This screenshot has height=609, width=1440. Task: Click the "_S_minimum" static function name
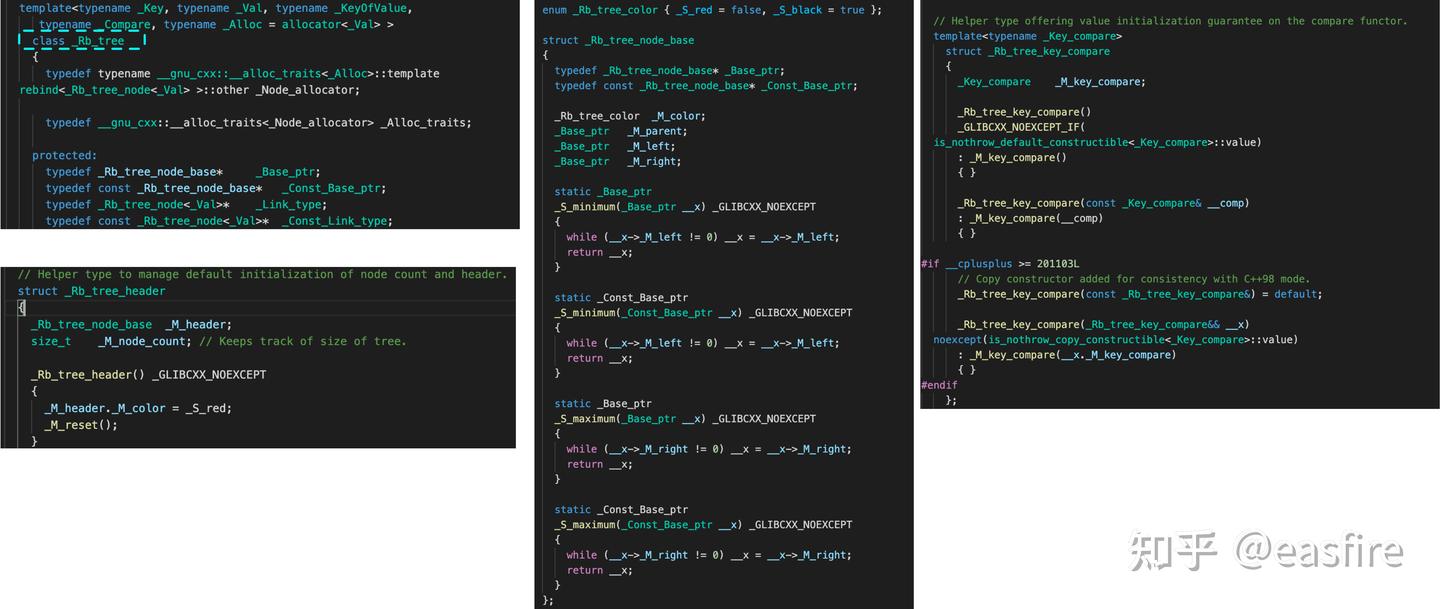(583, 206)
